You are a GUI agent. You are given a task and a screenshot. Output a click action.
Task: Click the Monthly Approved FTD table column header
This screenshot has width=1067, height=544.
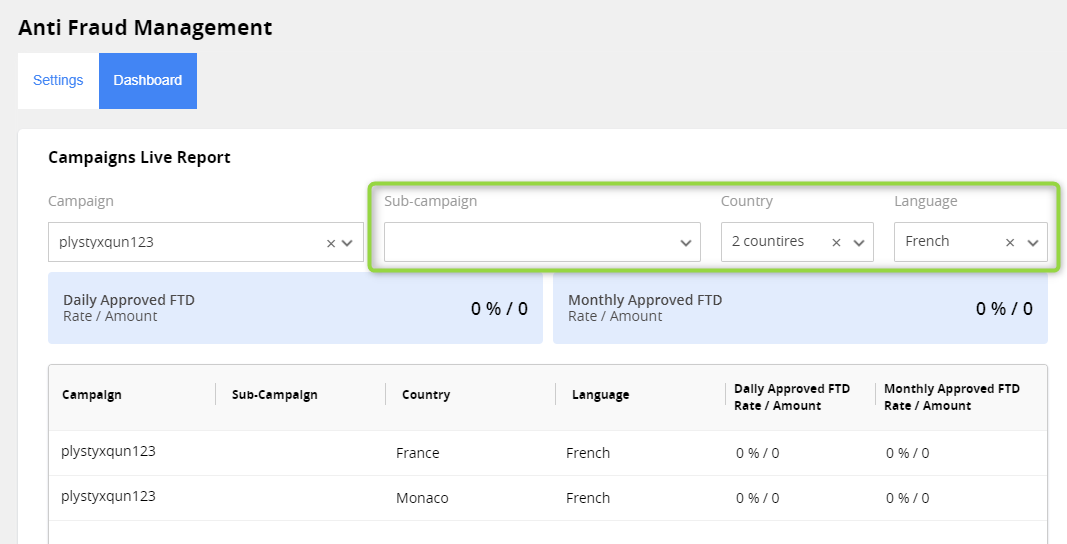952,397
